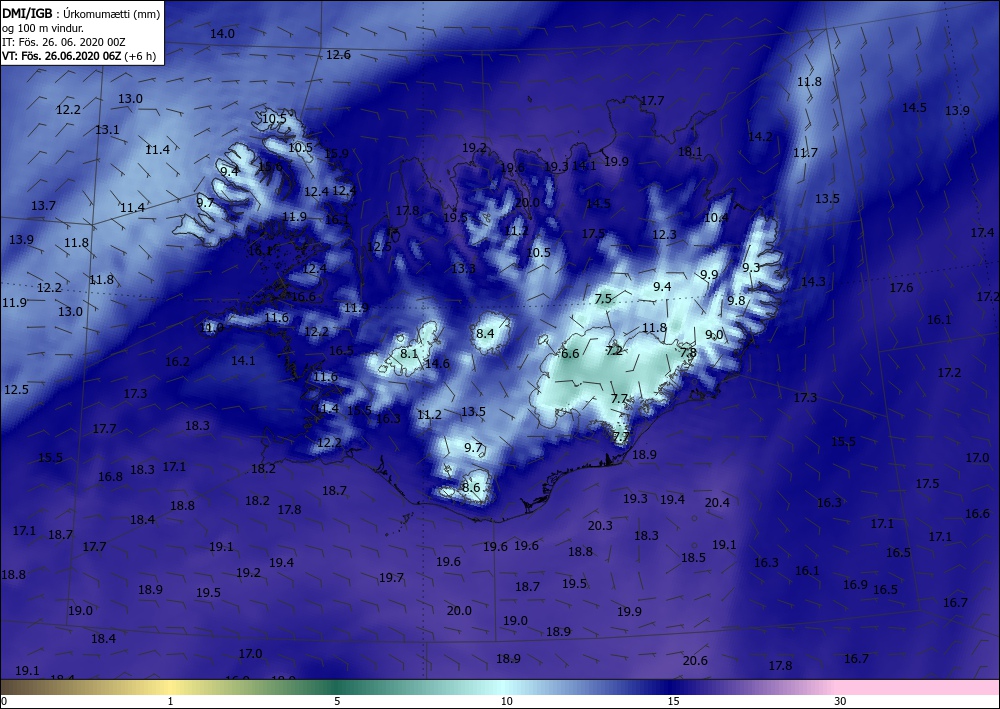Select the 15.6 value in the Westfjords
Image resolution: width=1000 pixels, height=709 pixels.
click(270, 166)
